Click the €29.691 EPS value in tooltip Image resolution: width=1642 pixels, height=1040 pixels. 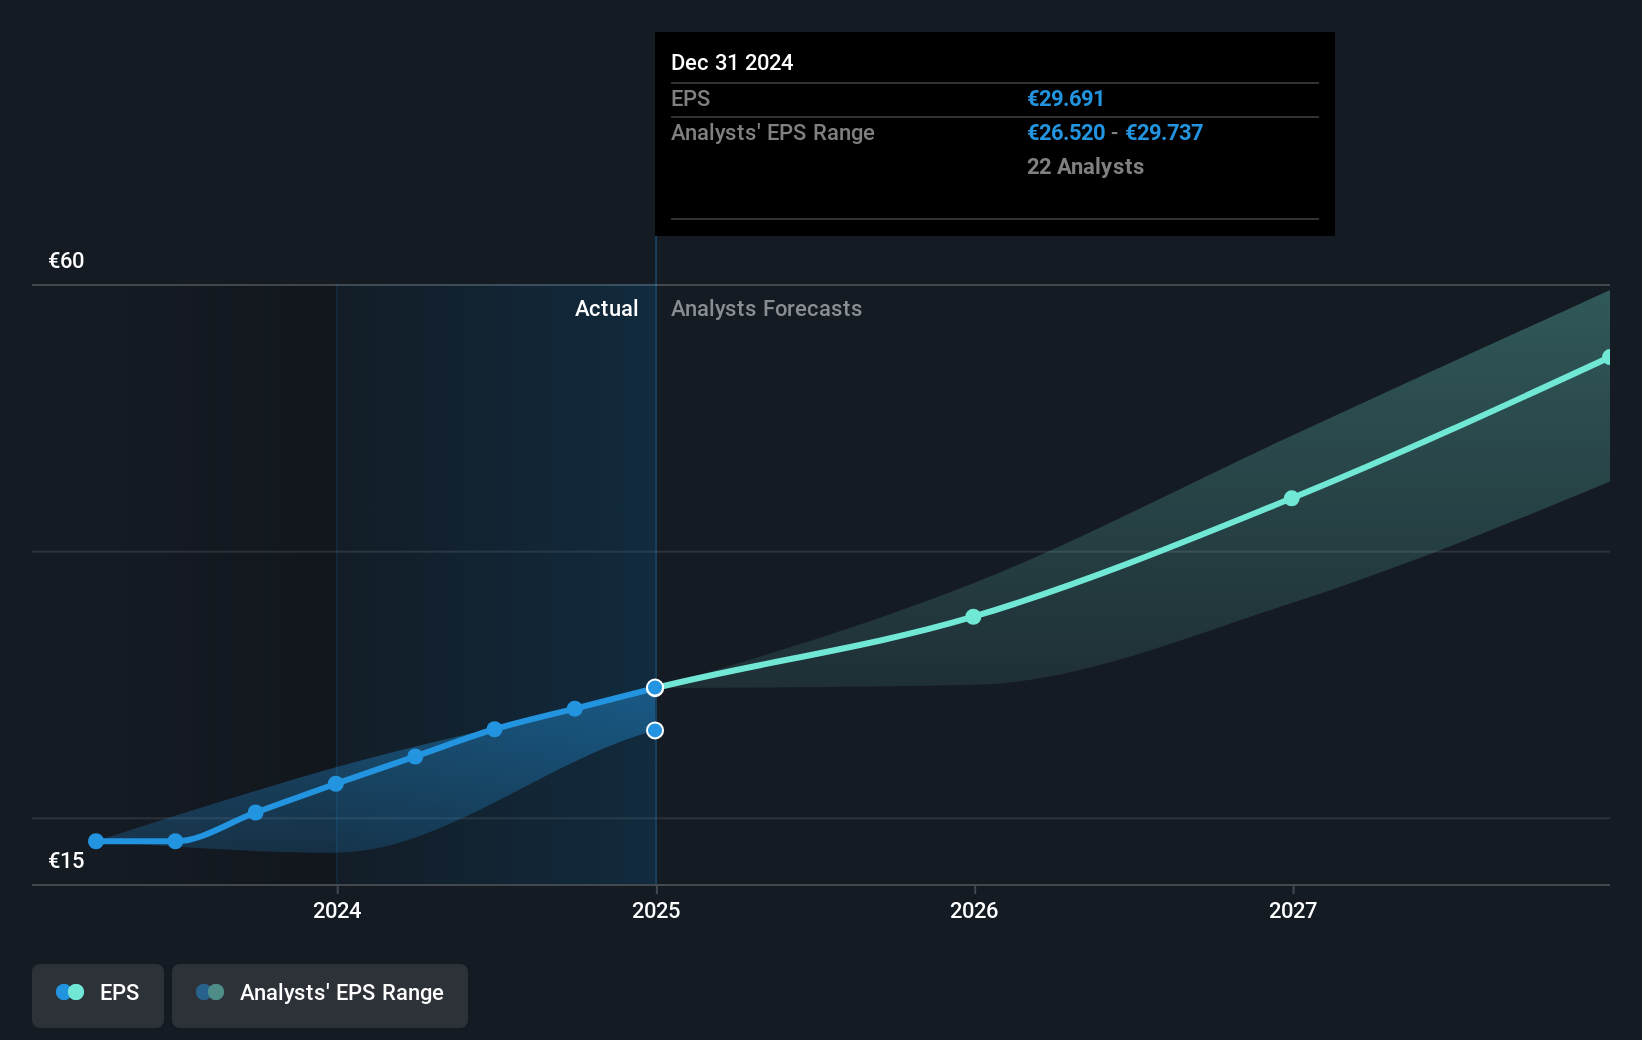pos(1065,98)
